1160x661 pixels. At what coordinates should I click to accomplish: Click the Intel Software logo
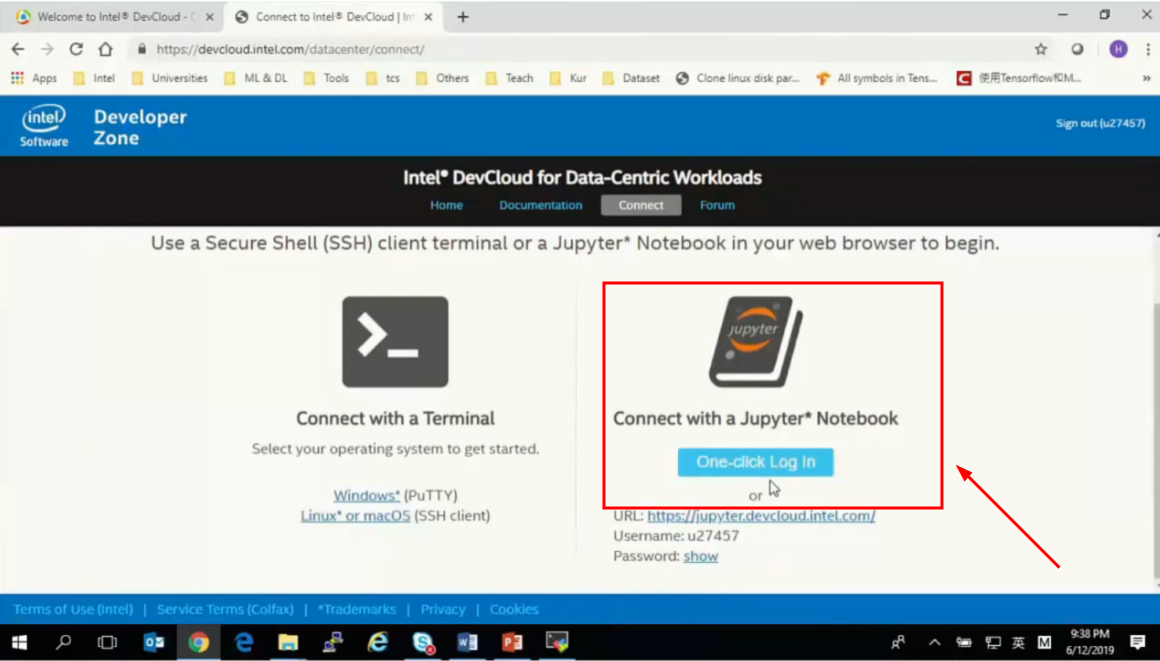44,126
